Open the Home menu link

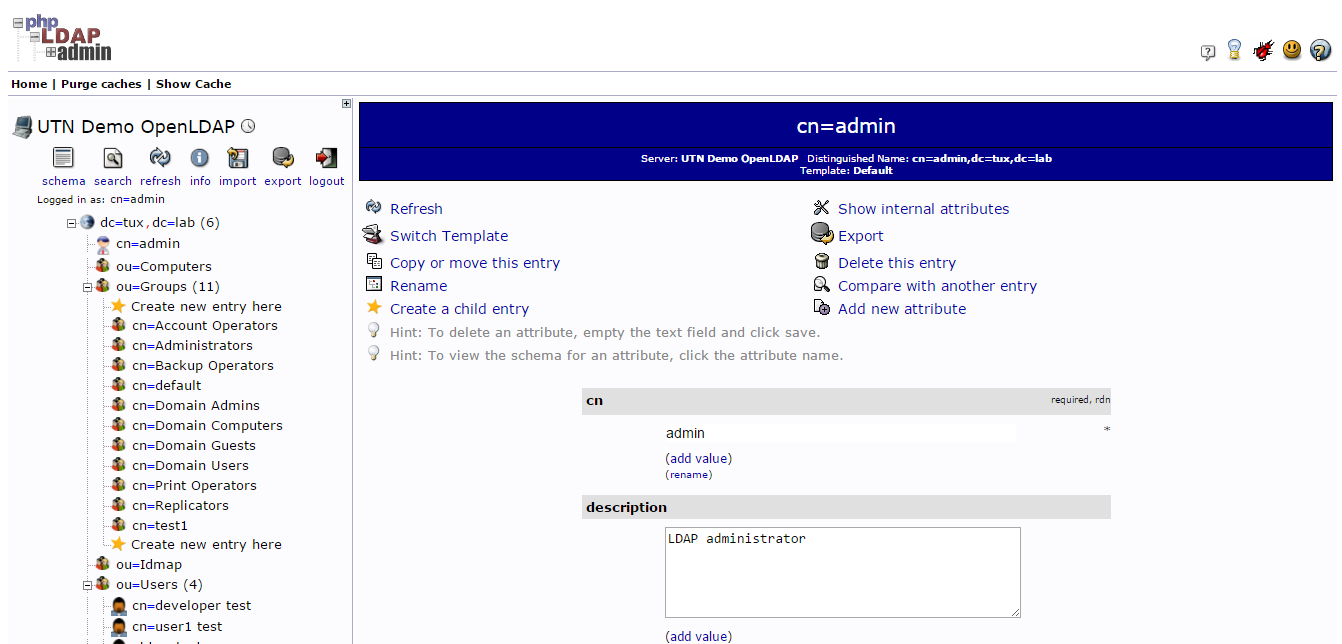(x=29, y=84)
